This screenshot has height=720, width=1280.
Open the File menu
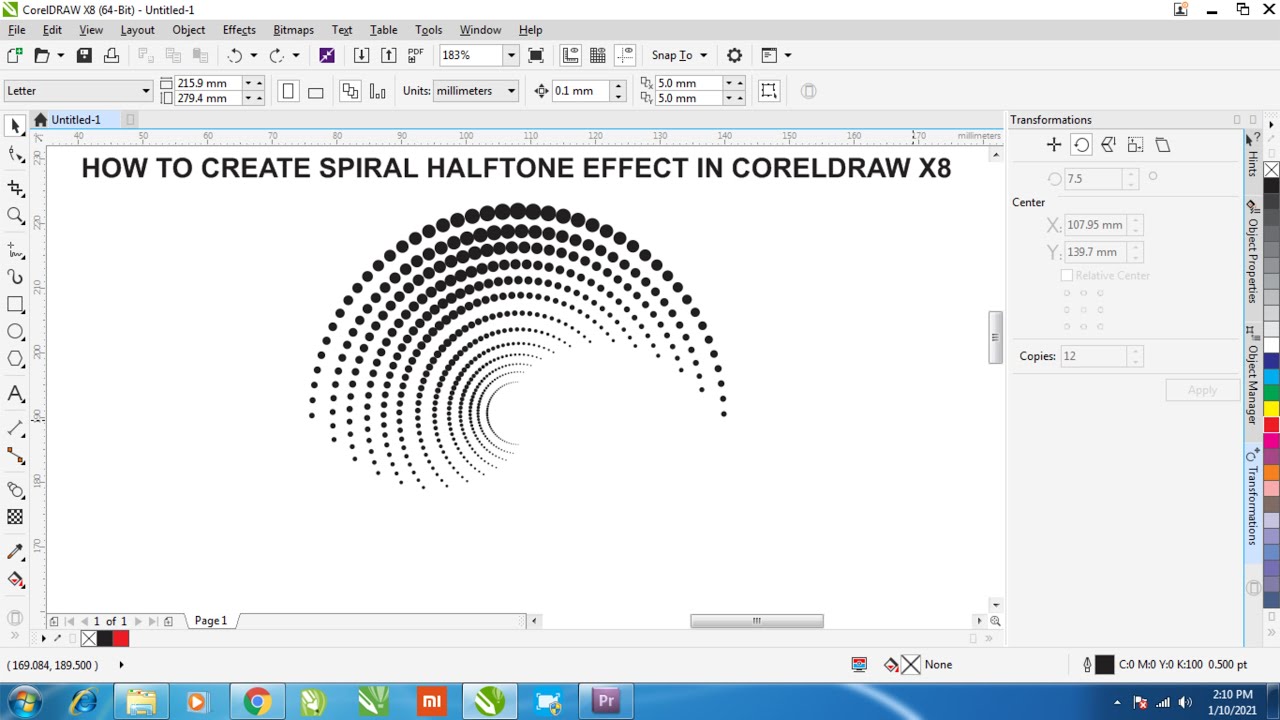point(17,30)
